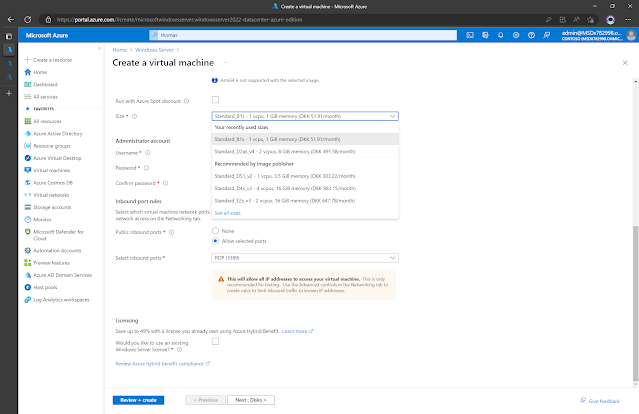Viewport: 639px width, 414px height.
Task: Click the Azure AD Domain Services icon
Action: [x=28, y=275]
